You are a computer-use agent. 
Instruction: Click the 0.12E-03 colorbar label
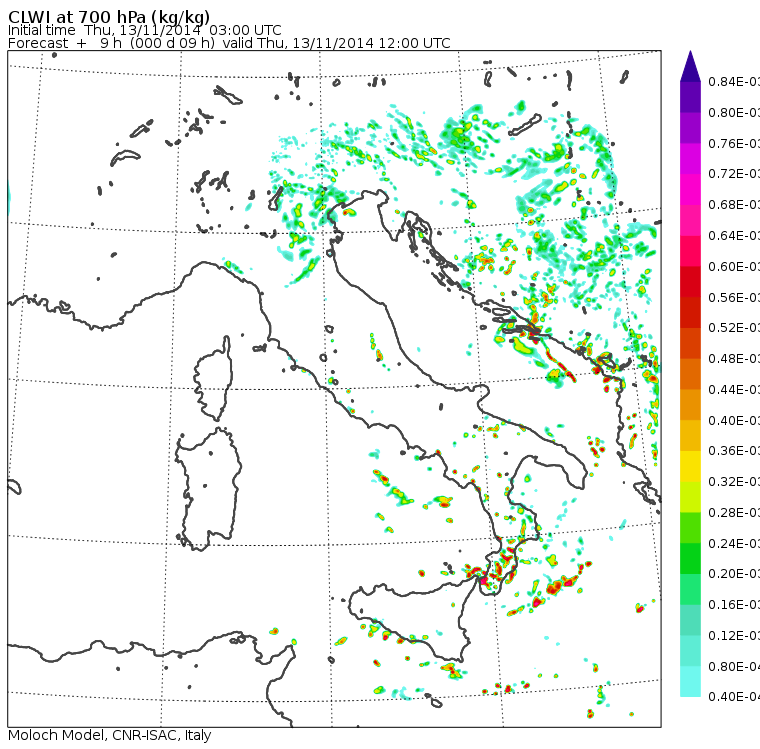pos(734,636)
